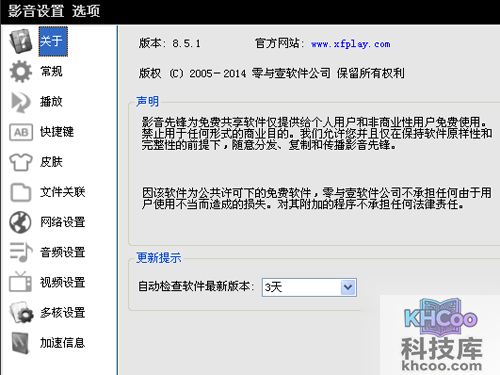Screen dimensions: 500x375
Task: Click the 版权 (C) 2005-2014 copyright line
Action: [271, 73]
